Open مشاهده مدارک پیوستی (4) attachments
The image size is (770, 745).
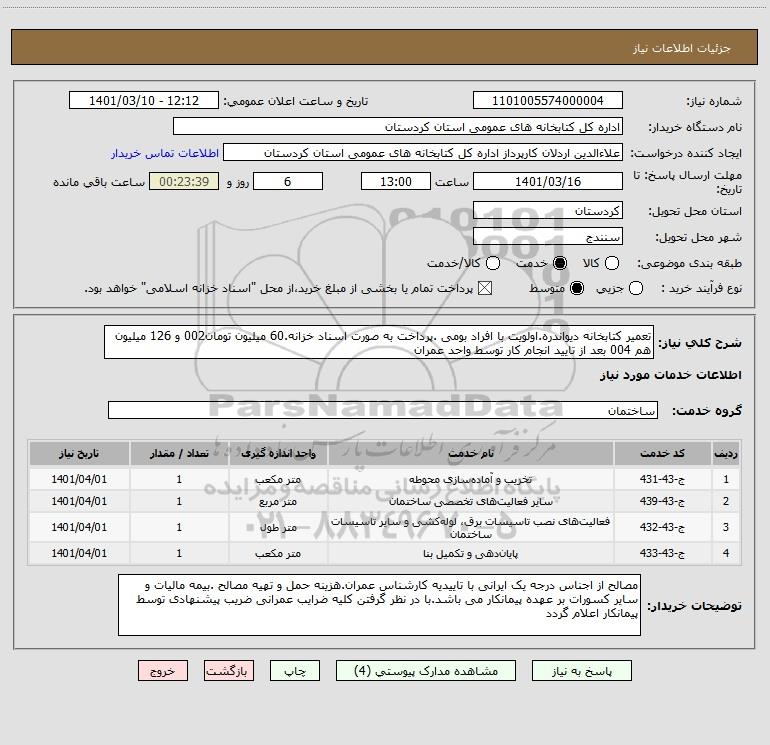[x=426, y=671]
